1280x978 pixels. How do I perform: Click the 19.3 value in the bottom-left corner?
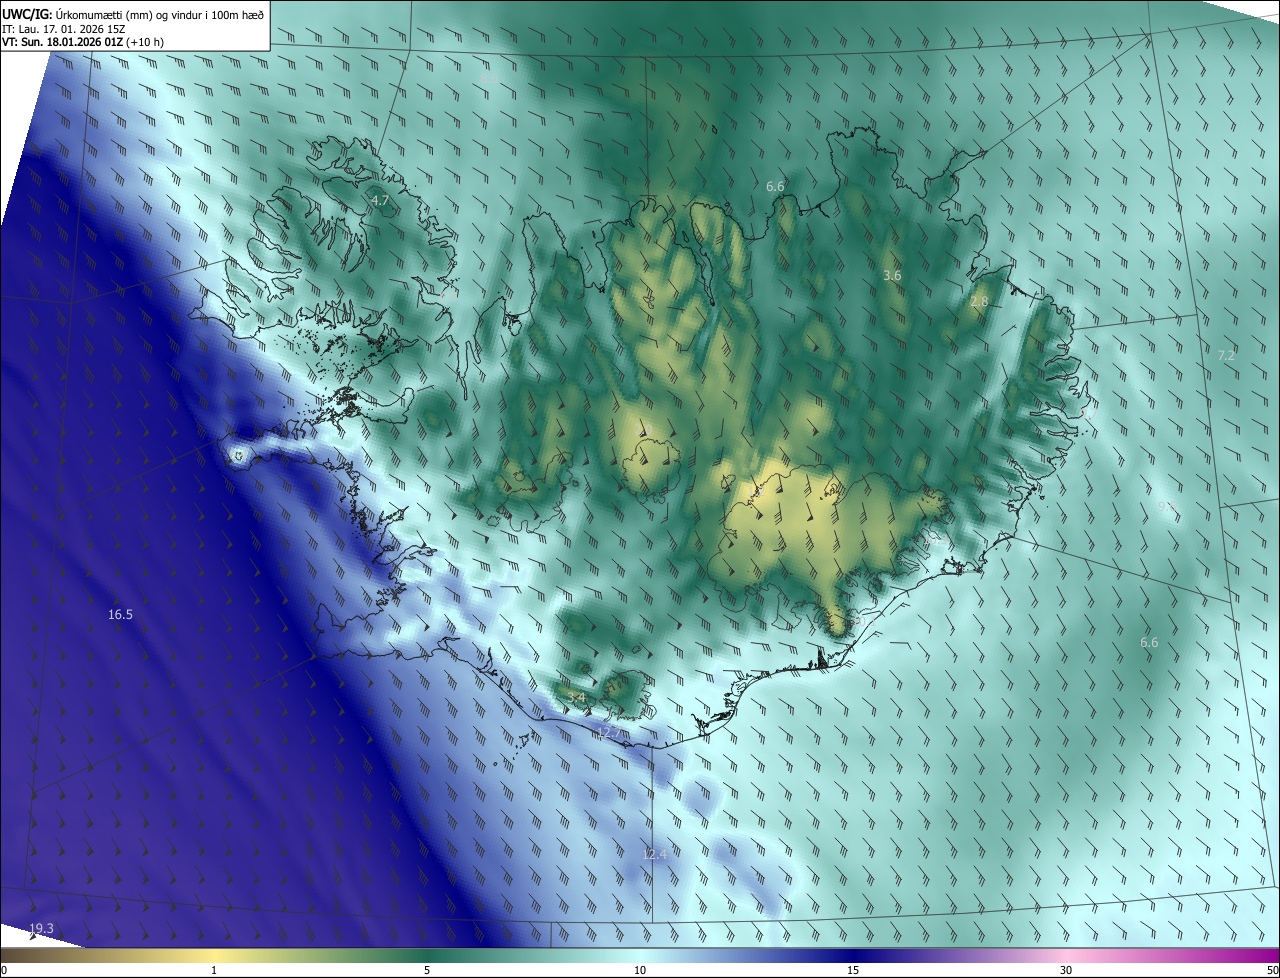tap(42, 929)
